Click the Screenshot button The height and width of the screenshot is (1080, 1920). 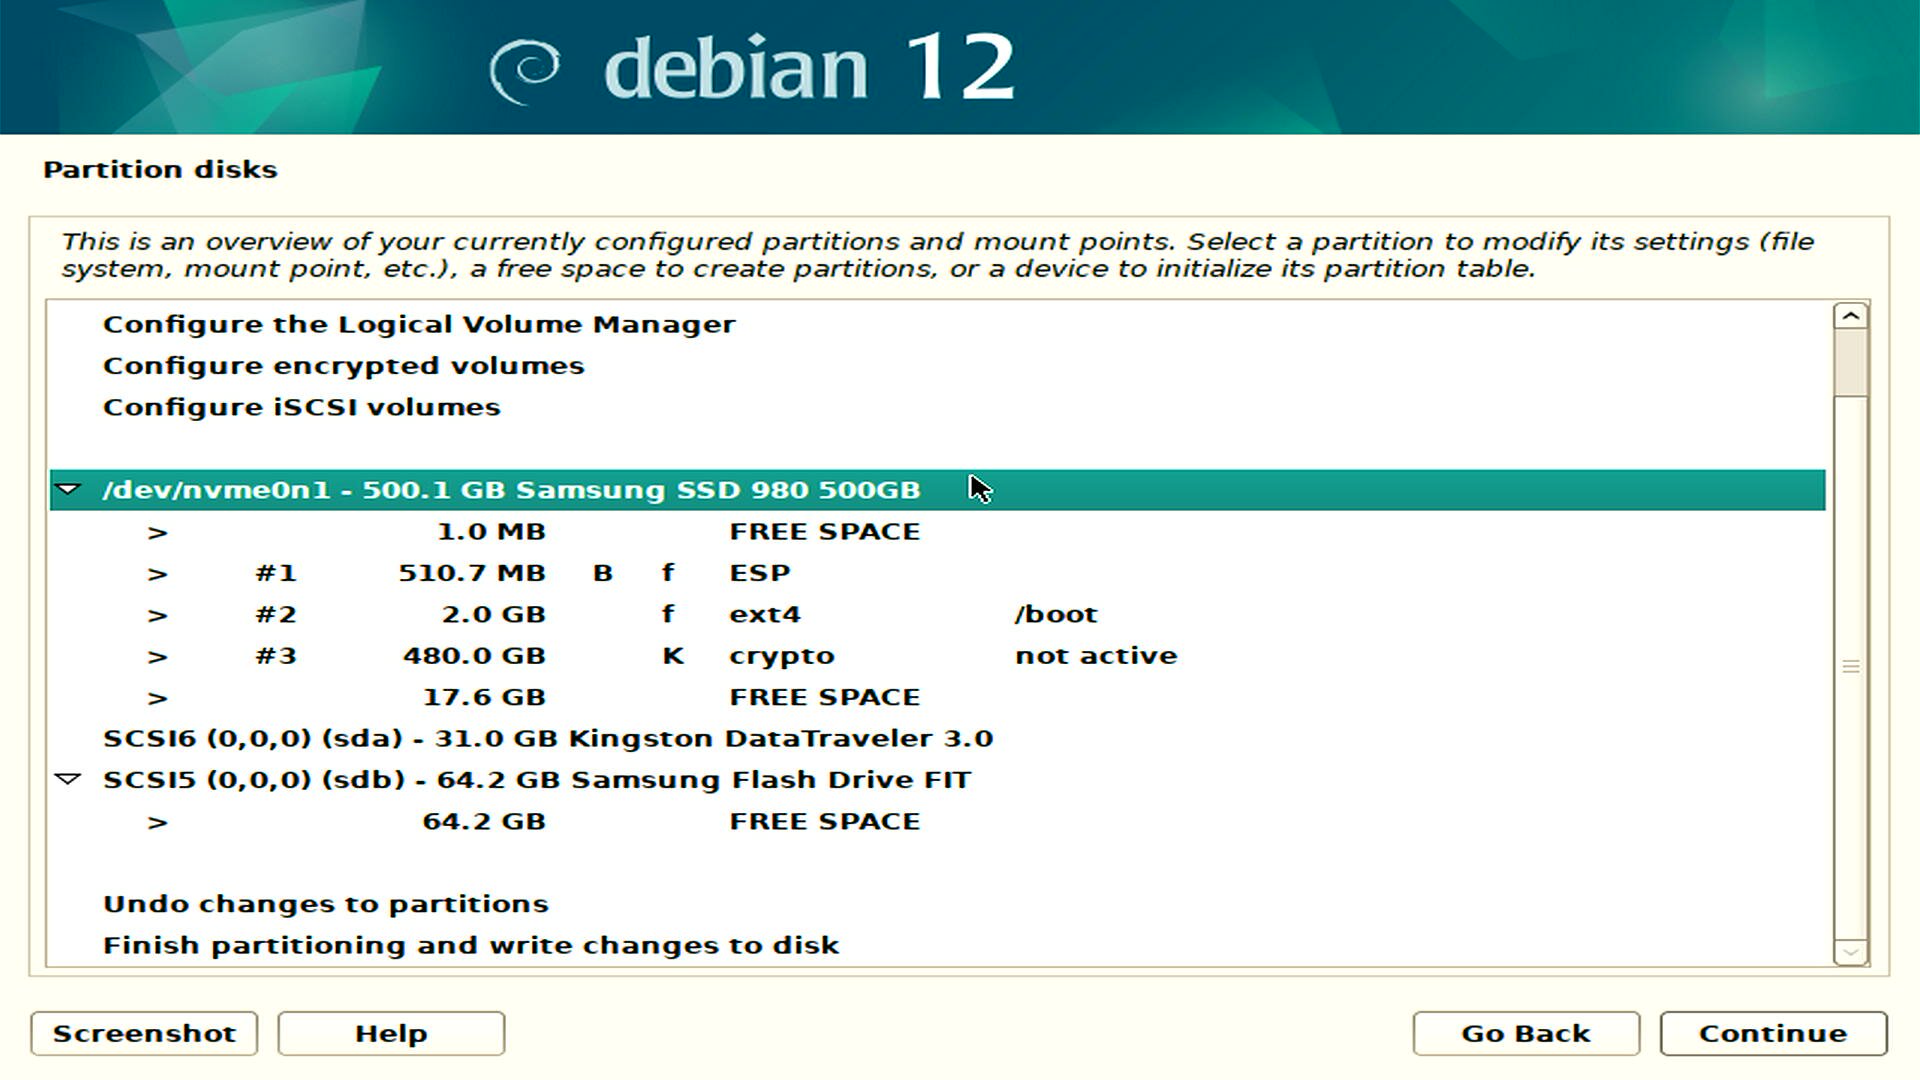click(144, 1033)
